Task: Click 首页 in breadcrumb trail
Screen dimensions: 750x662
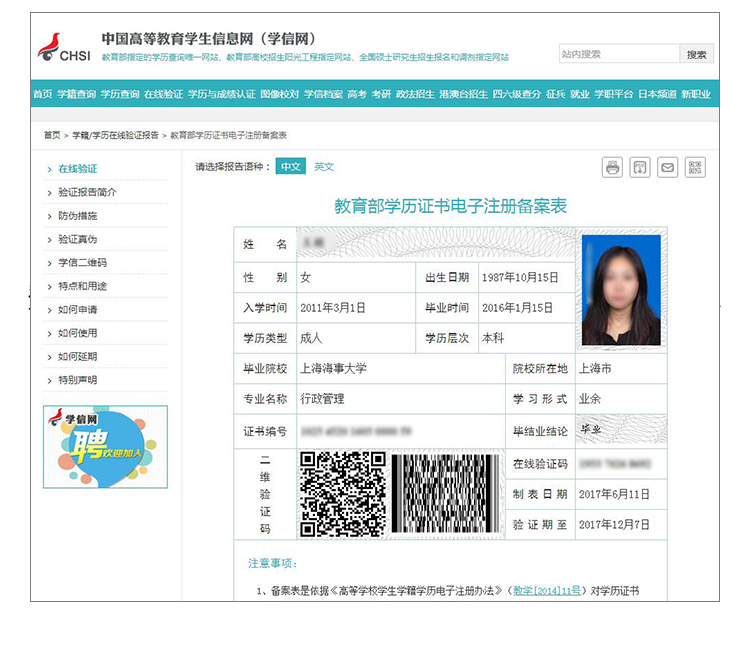Action: 52,134
